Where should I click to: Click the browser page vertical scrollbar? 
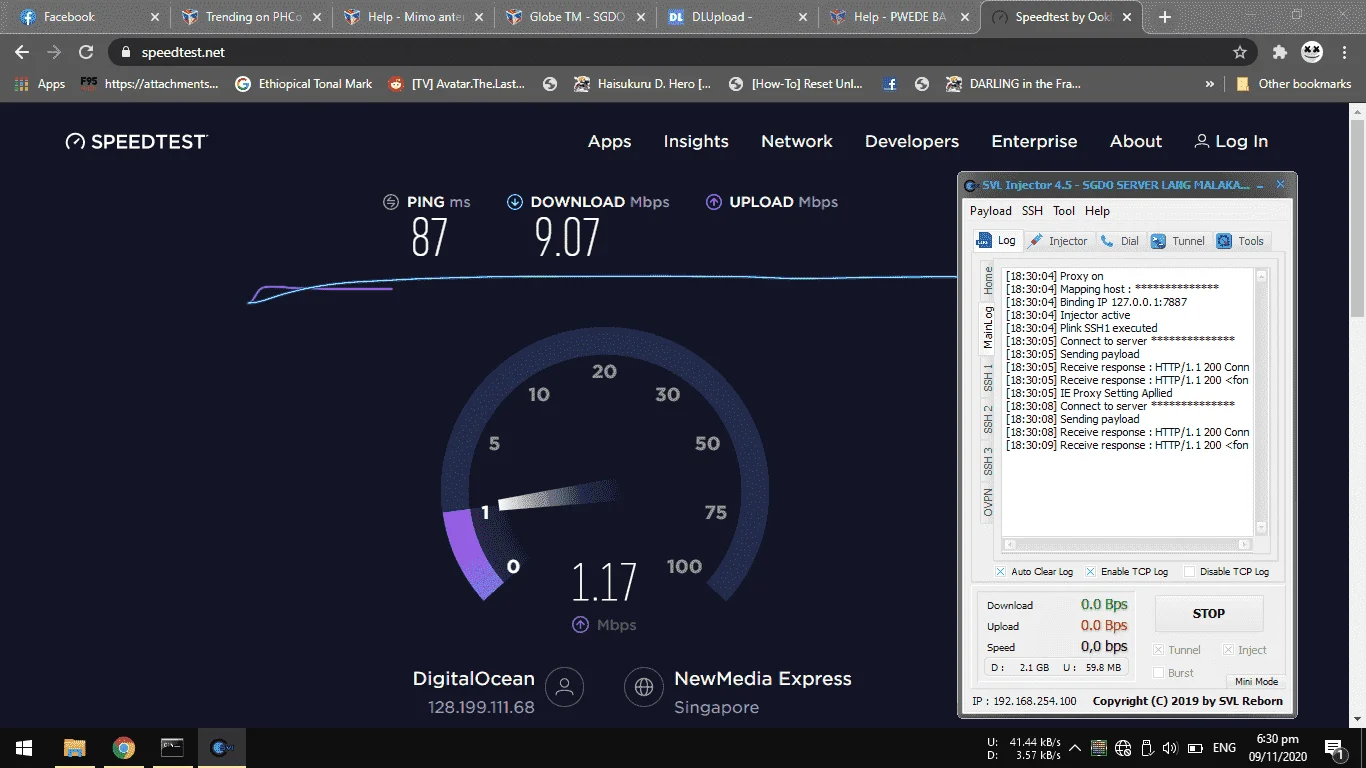point(1357,220)
